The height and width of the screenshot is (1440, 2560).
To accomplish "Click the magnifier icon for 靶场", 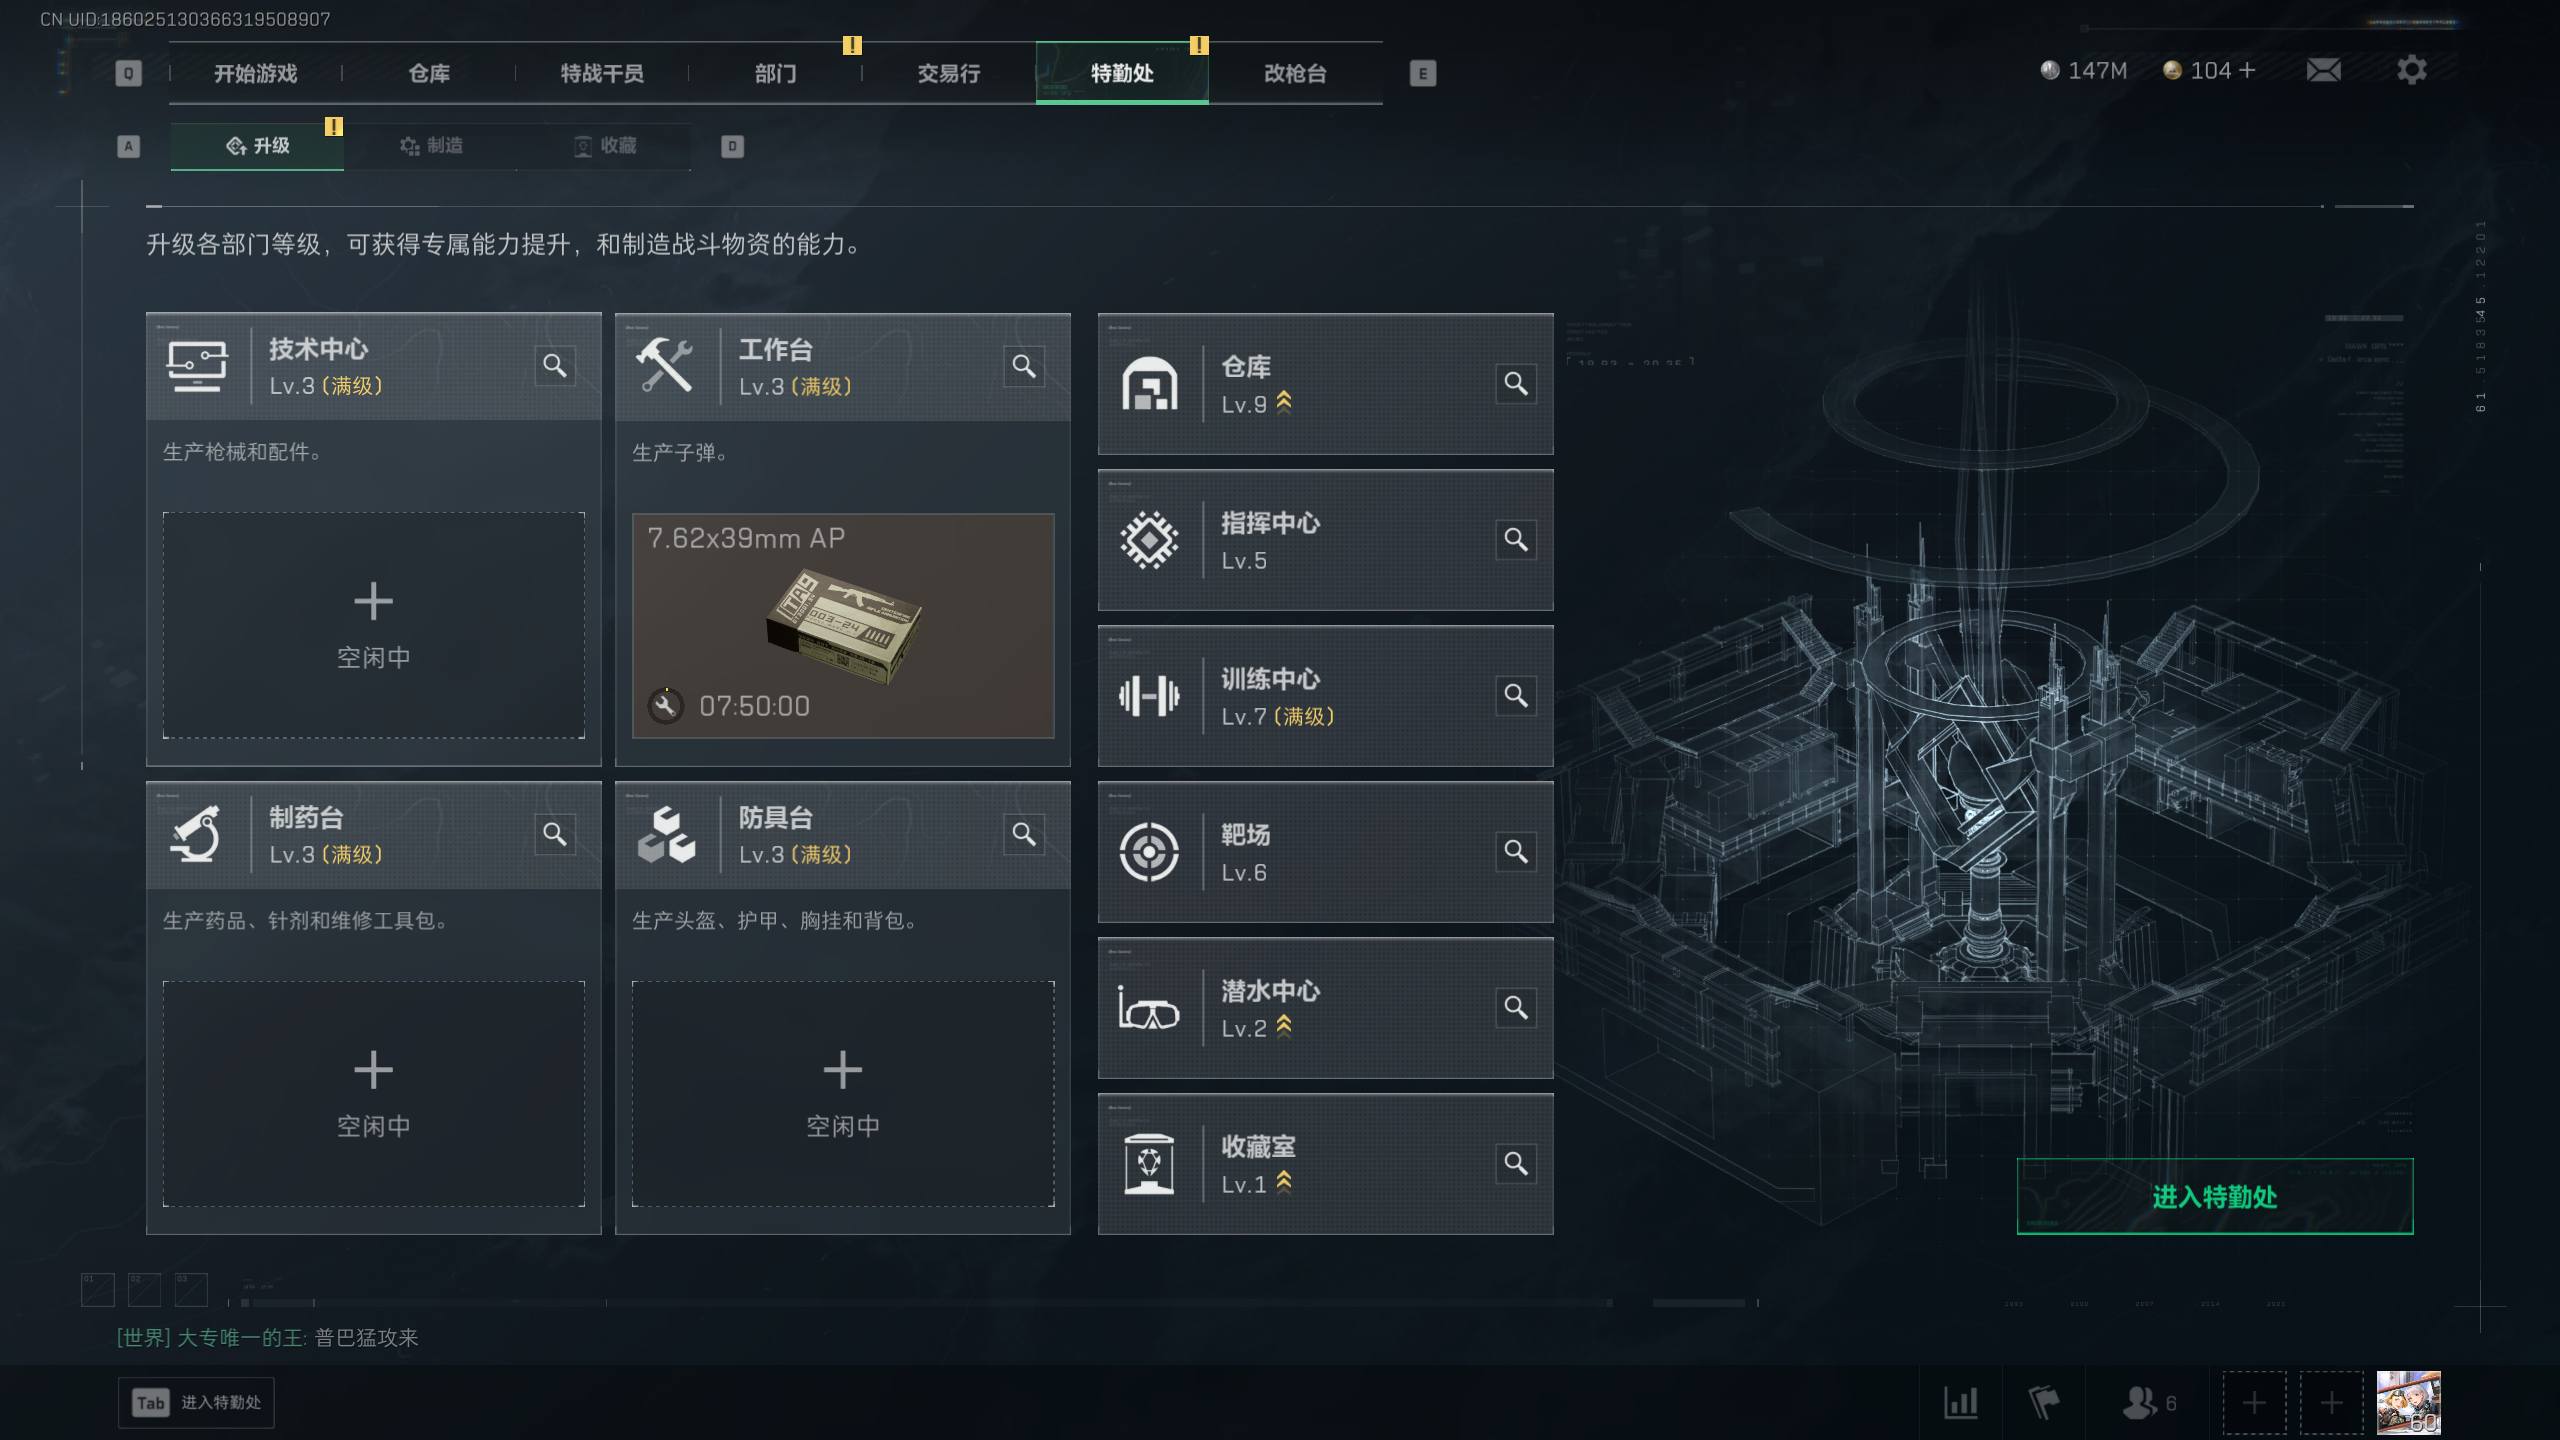I will pos(1516,852).
